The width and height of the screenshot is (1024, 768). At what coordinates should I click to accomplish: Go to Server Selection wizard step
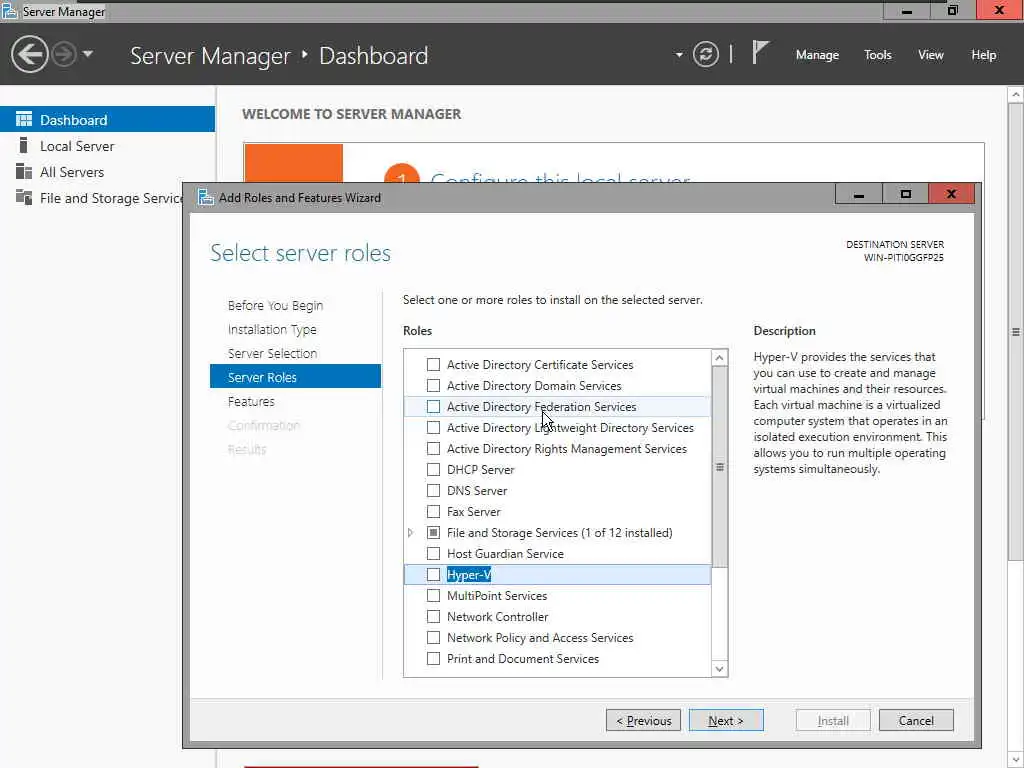click(272, 353)
